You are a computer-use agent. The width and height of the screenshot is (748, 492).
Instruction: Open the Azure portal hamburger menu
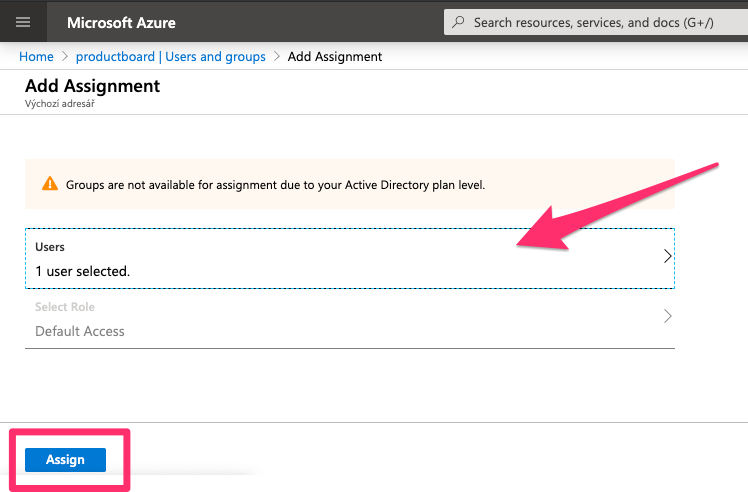point(24,22)
